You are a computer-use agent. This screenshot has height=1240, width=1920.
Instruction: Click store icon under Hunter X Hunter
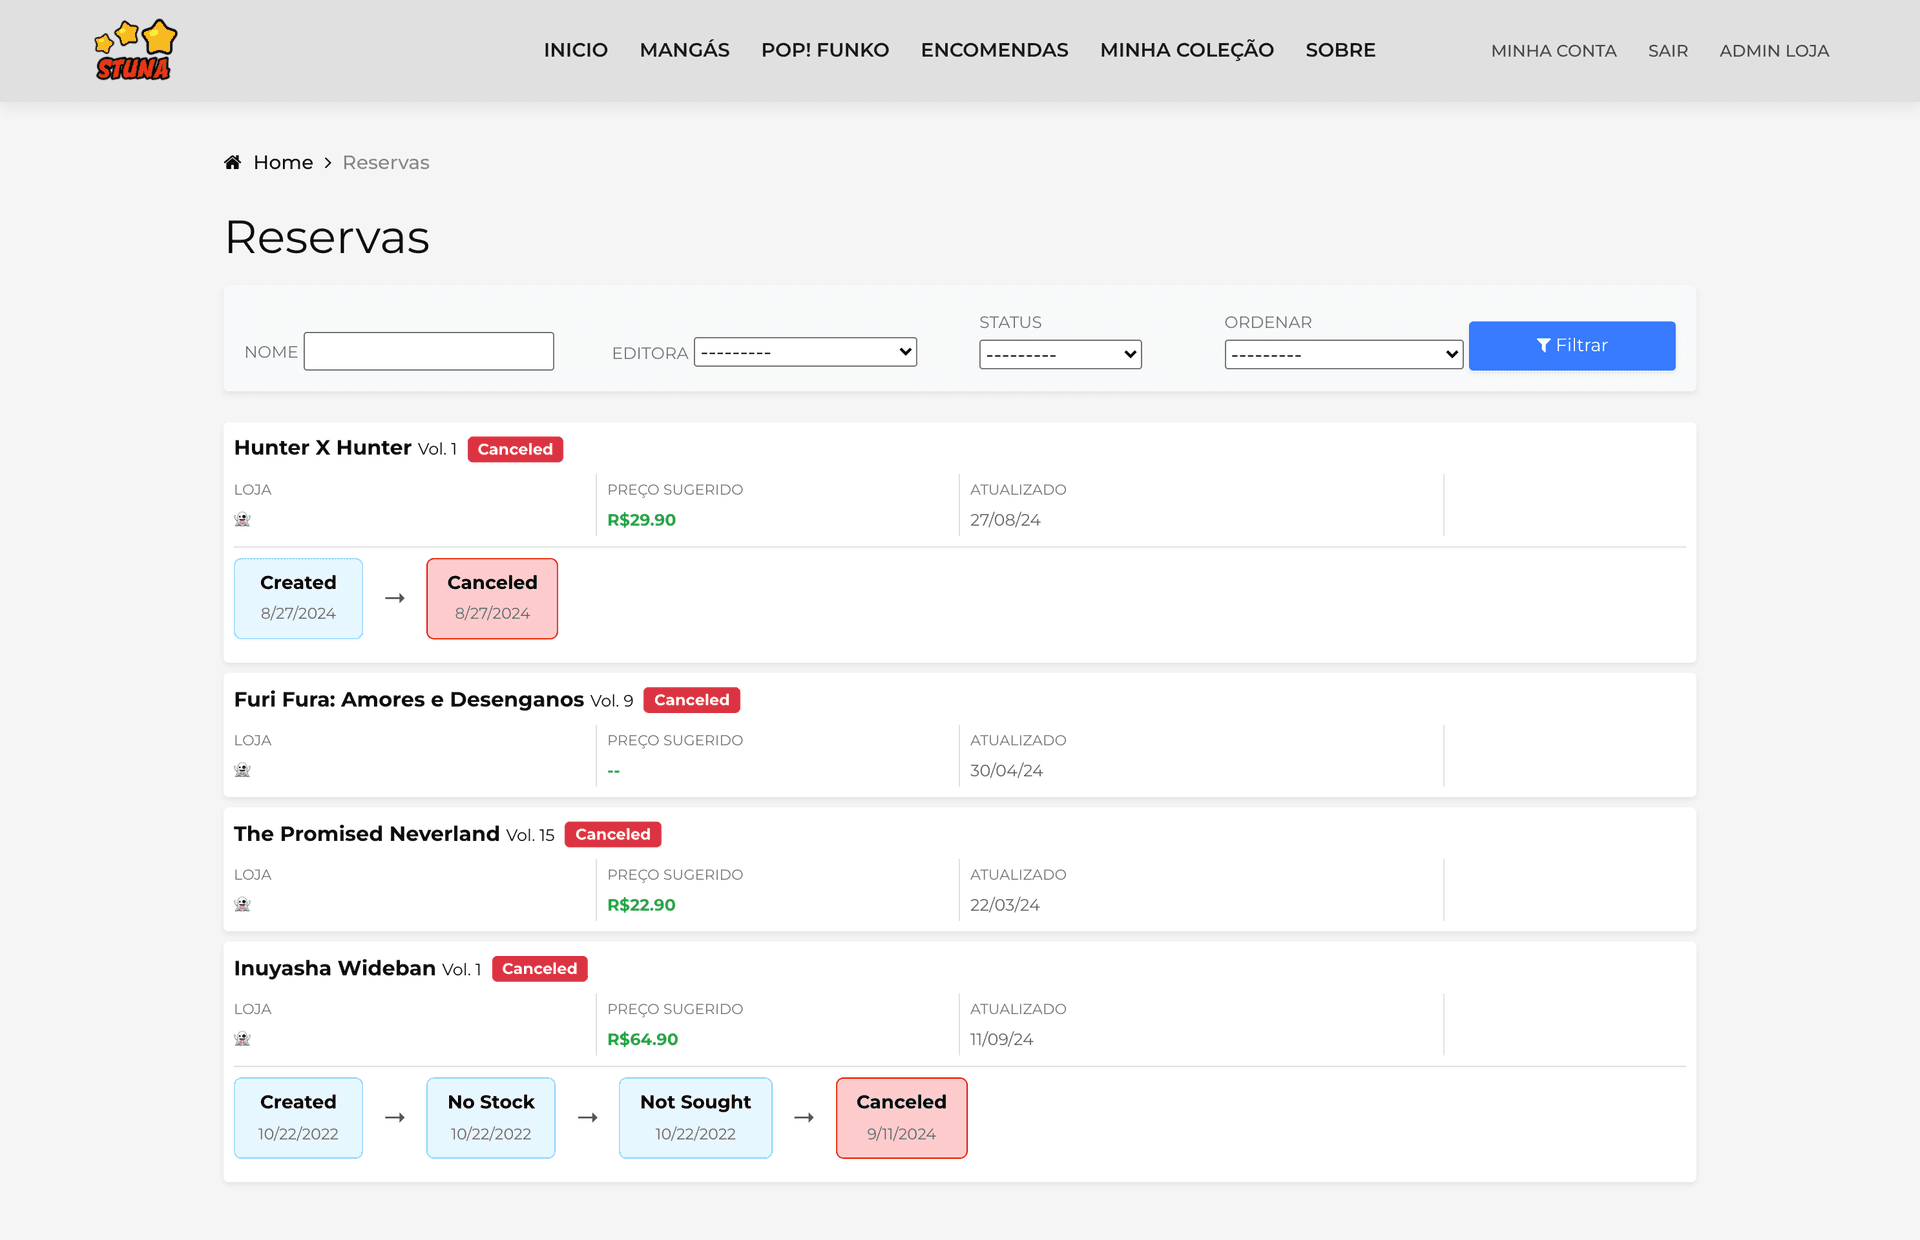[x=242, y=520]
